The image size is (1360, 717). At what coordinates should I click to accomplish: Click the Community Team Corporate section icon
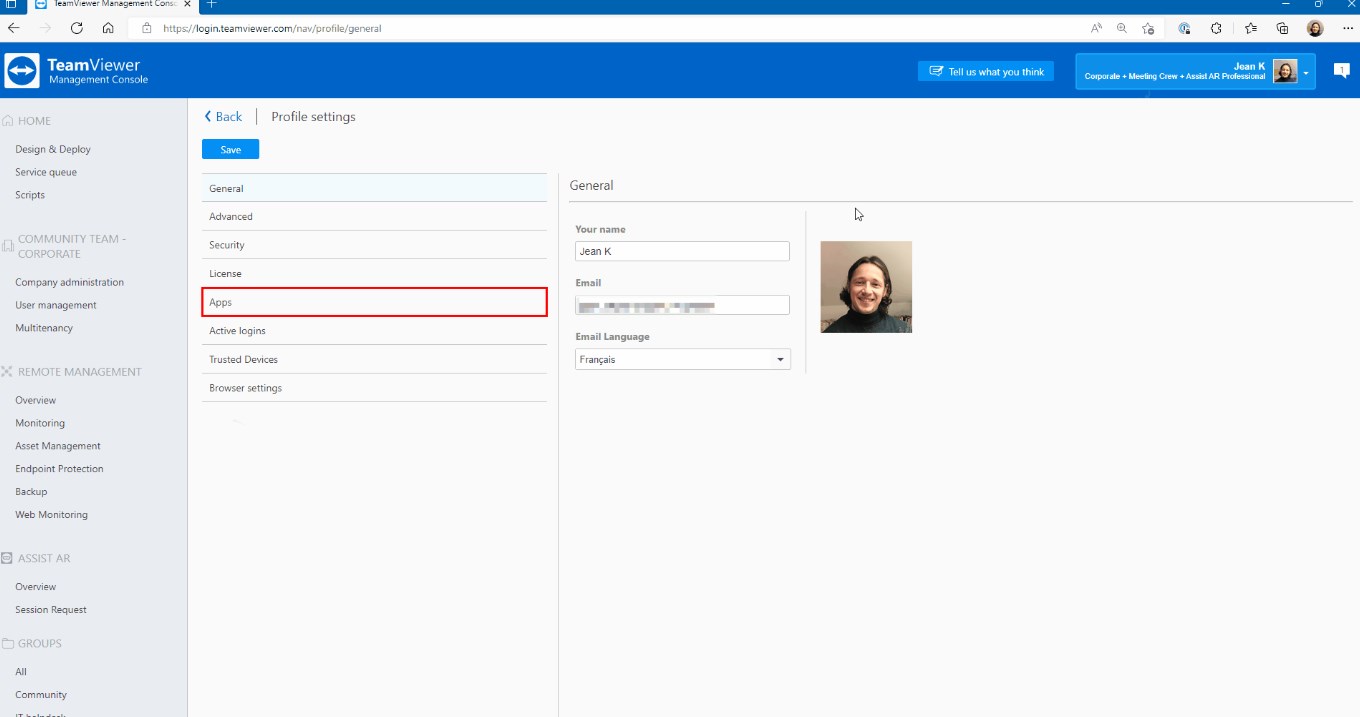[8, 246]
